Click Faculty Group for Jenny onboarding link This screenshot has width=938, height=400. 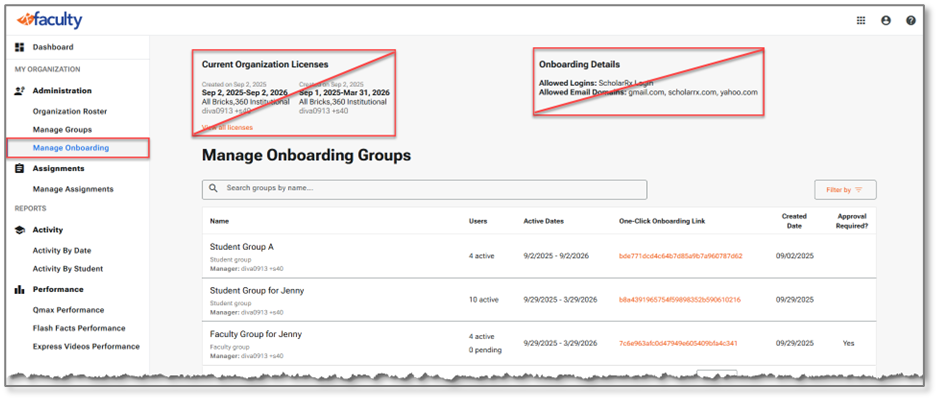click(678, 343)
